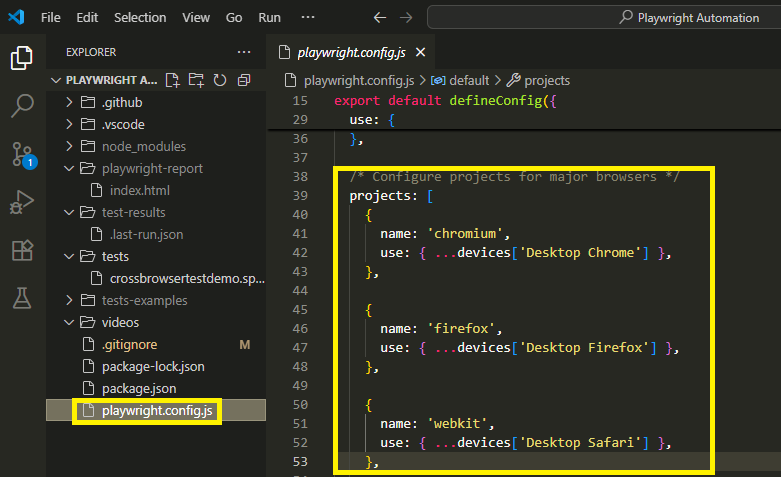
Task: Expand the .vscode folder
Action: click(x=69, y=124)
